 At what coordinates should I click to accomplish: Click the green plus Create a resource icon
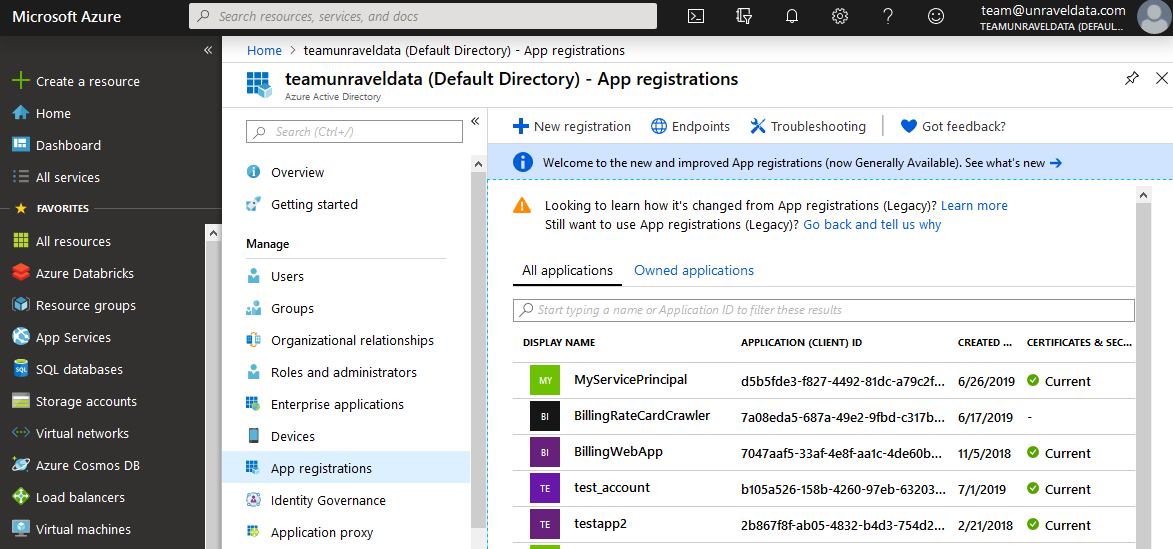[21, 81]
